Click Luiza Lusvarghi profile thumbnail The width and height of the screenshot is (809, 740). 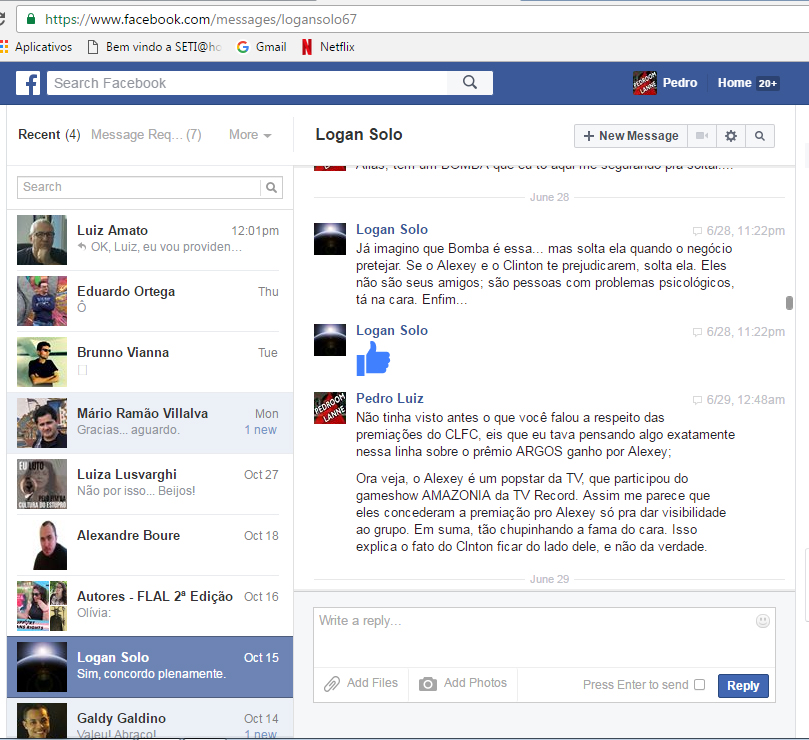point(42,484)
